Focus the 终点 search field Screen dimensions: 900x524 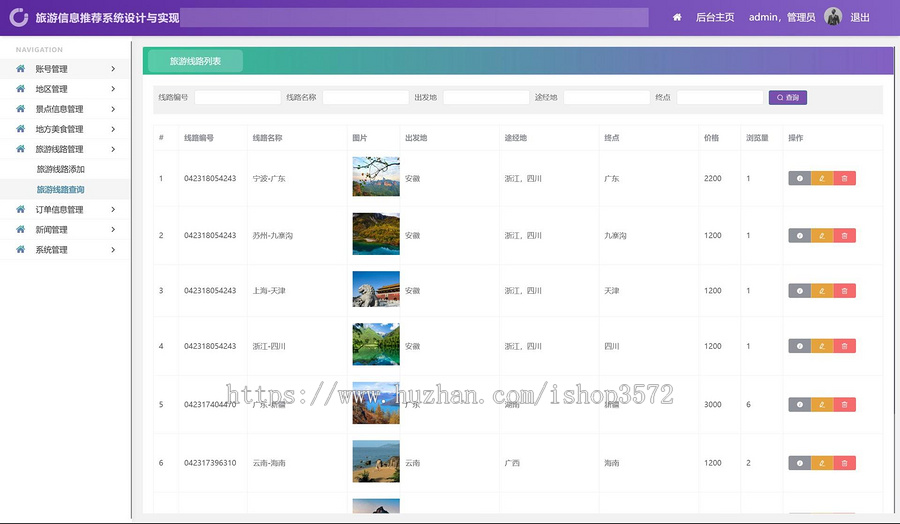(x=720, y=98)
